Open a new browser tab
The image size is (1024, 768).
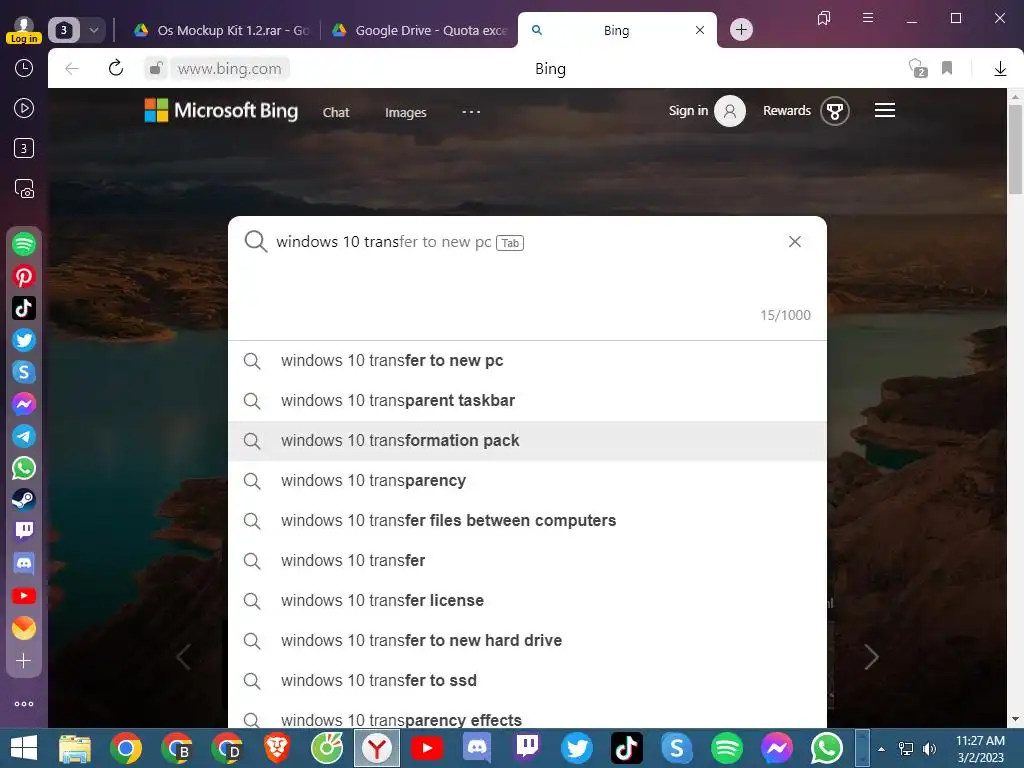click(x=741, y=29)
